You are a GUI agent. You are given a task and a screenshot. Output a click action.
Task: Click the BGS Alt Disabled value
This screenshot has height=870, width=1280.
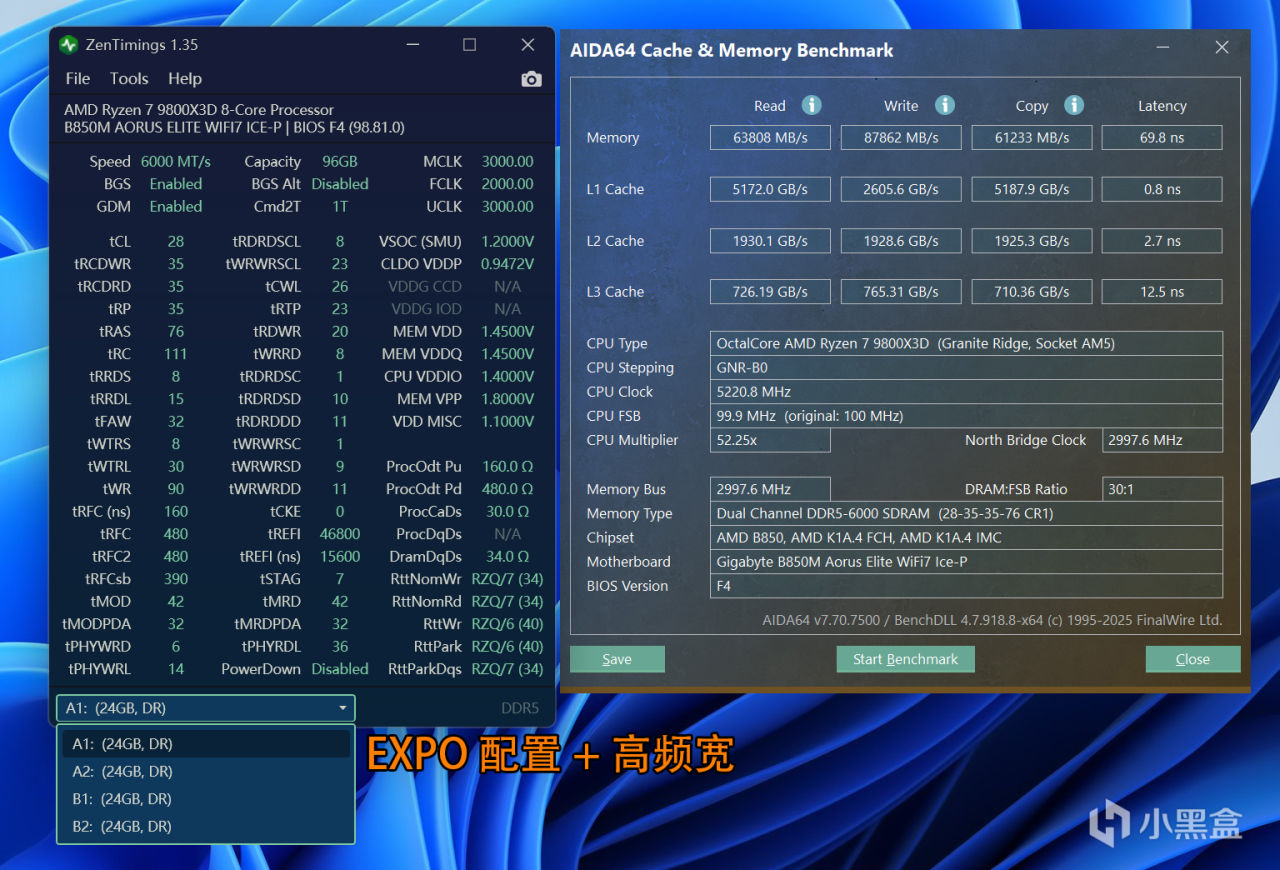pos(340,184)
